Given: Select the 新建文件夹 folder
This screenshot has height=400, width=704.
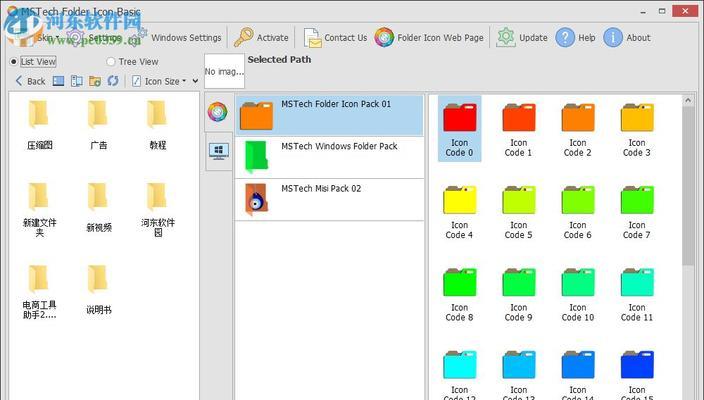Looking at the screenshot, I should (x=40, y=210).
